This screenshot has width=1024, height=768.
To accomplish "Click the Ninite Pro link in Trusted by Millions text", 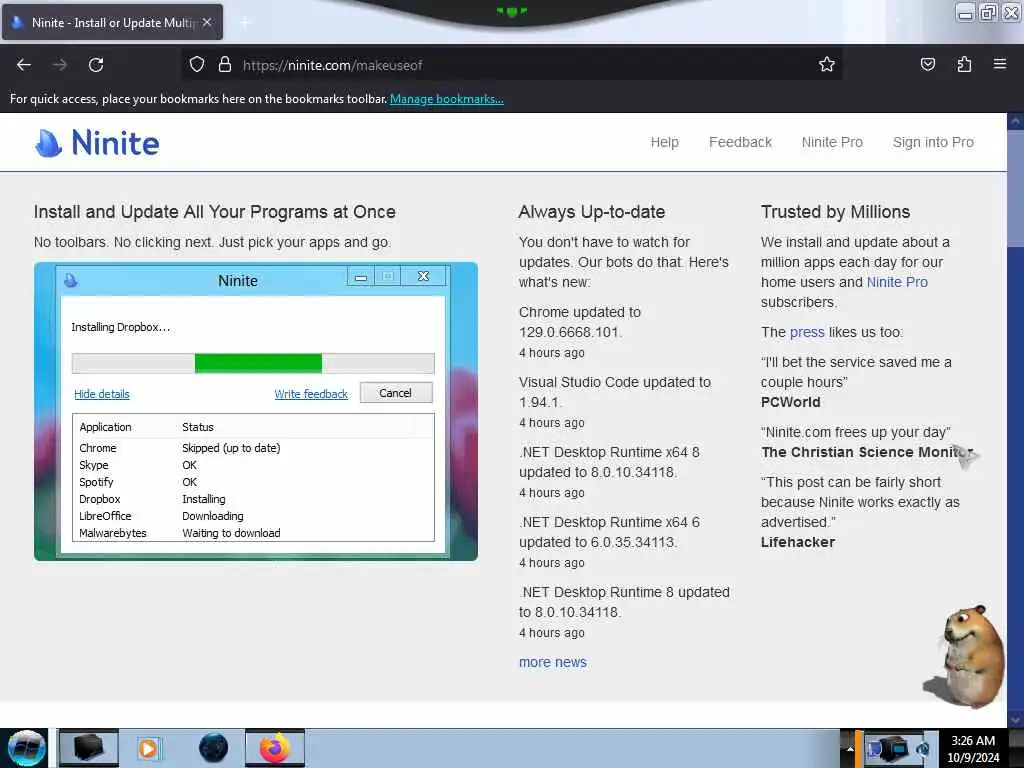I will coord(897,282).
